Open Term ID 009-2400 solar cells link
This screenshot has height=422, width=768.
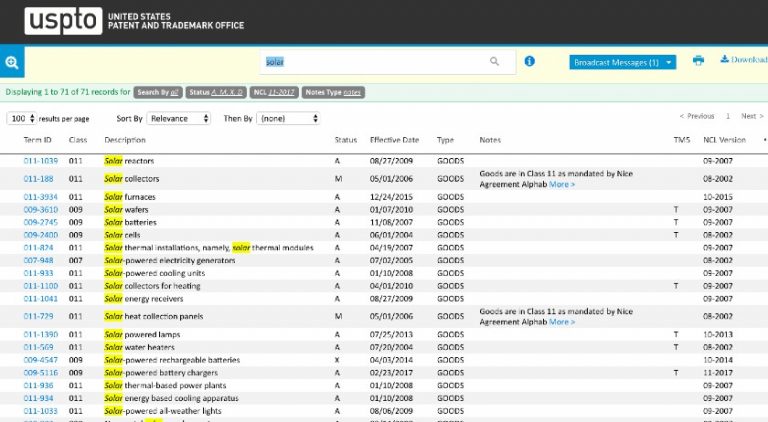(x=40, y=234)
